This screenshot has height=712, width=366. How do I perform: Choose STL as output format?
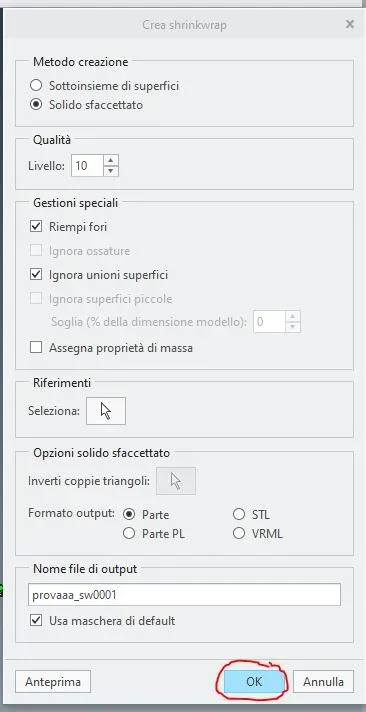(x=239, y=514)
